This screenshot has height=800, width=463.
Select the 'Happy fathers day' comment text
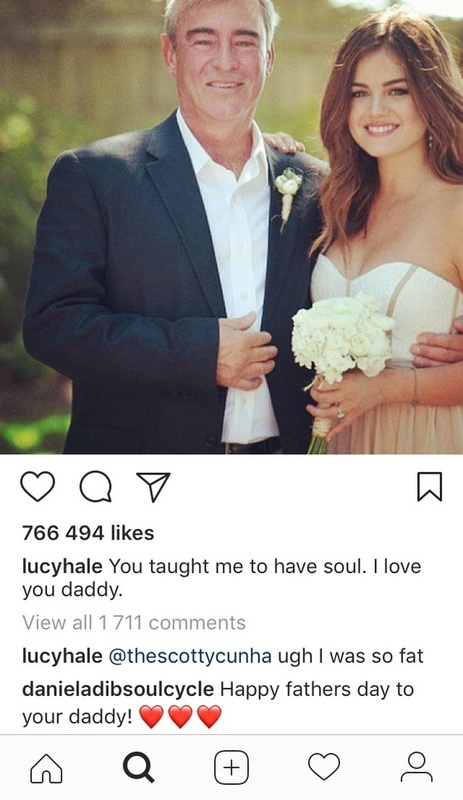tap(218, 703)
